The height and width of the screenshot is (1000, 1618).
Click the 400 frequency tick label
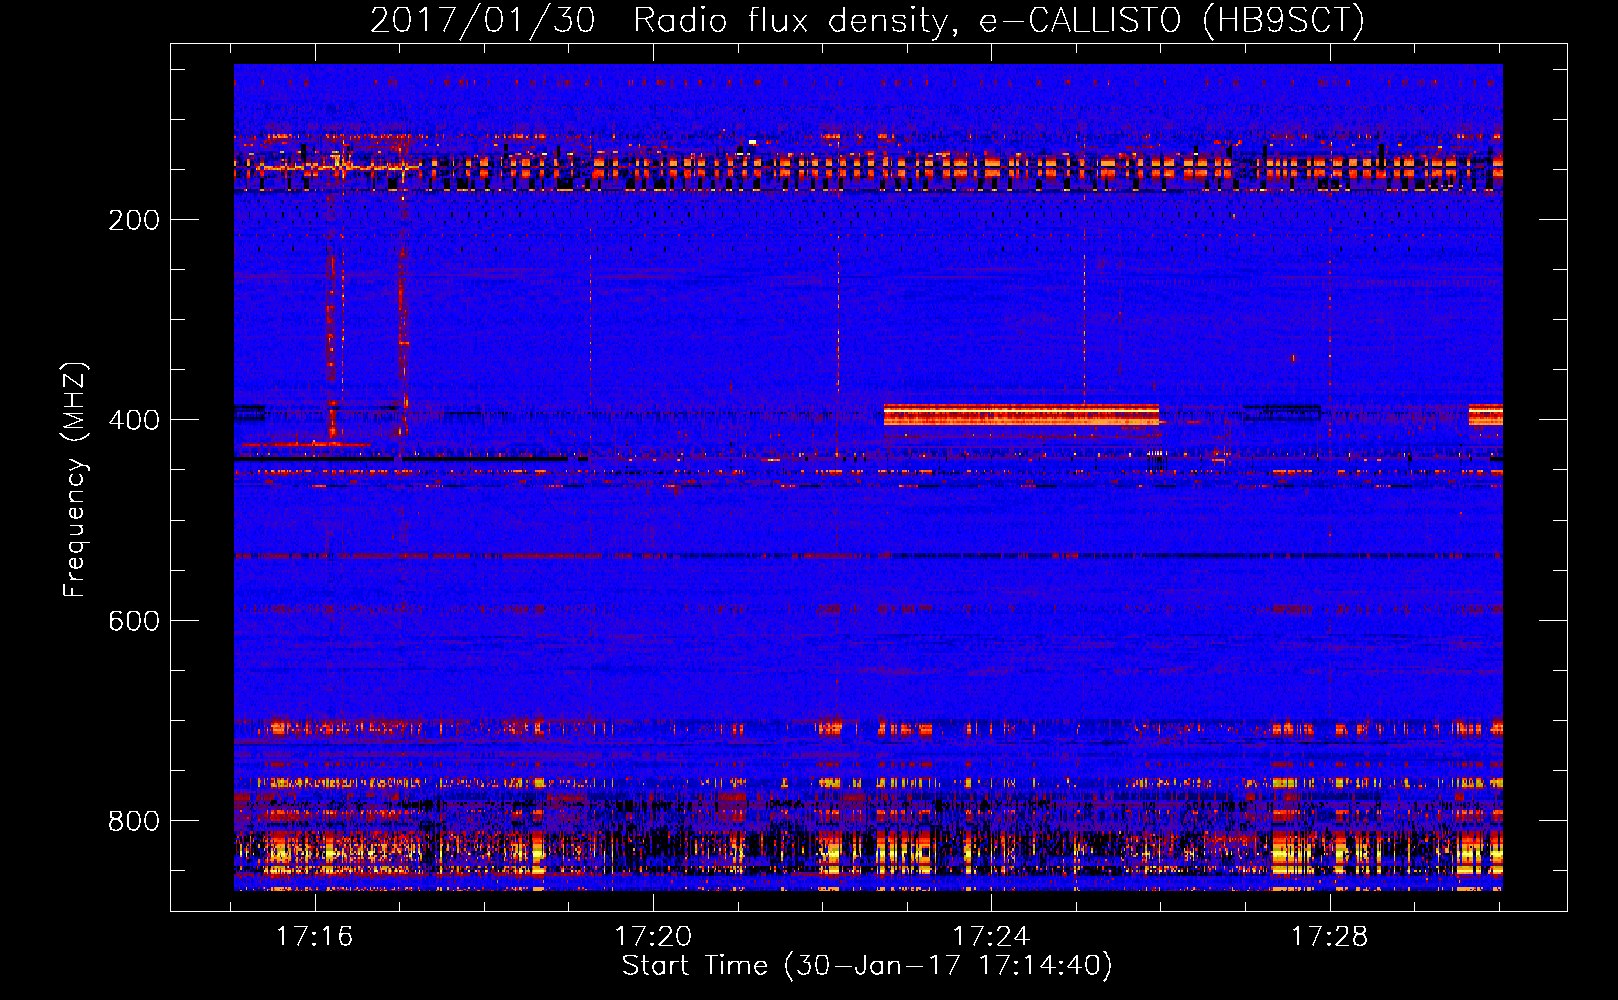click(x=134, y=420)
